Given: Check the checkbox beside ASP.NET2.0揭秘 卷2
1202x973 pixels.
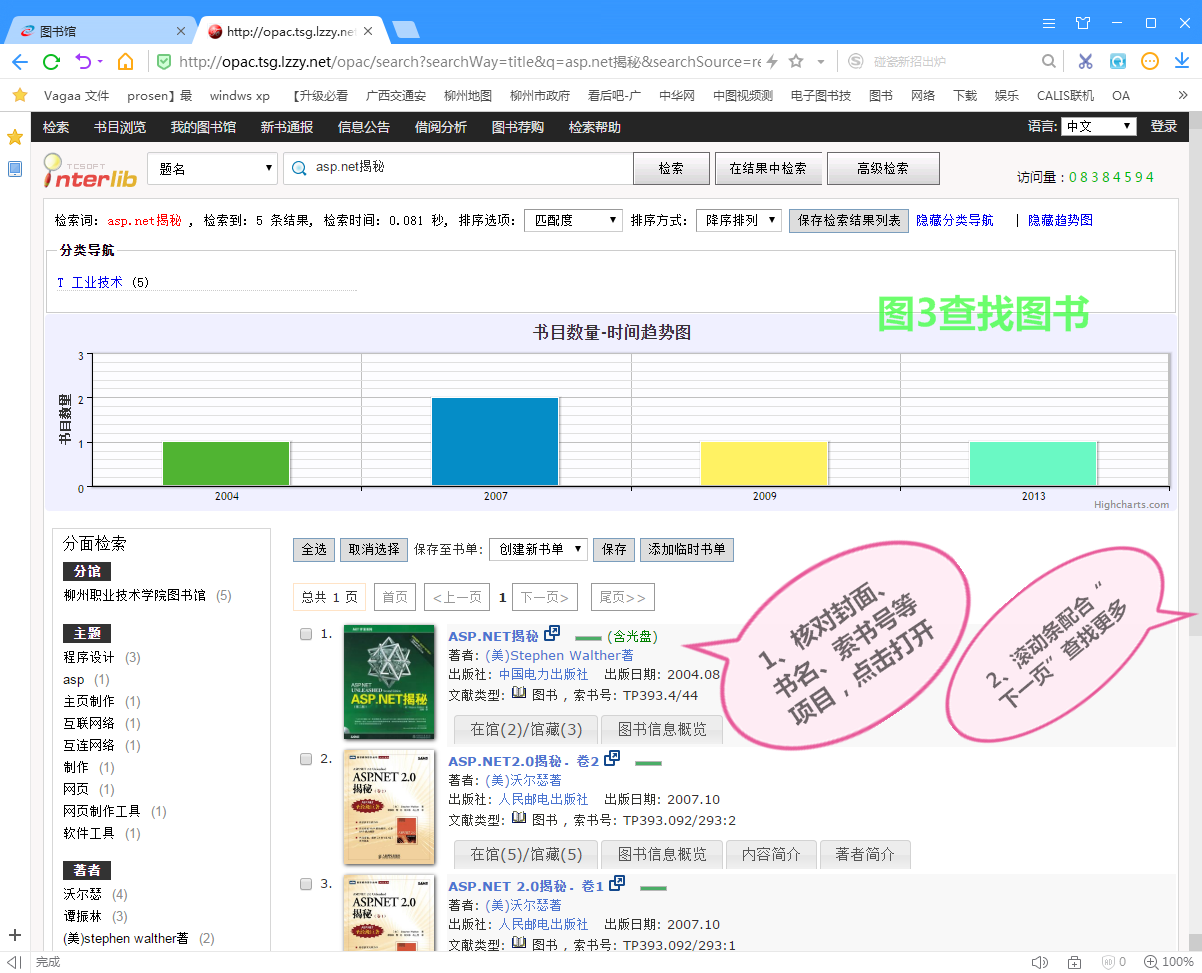Looking at the screenshot, I should pos(305,759).
